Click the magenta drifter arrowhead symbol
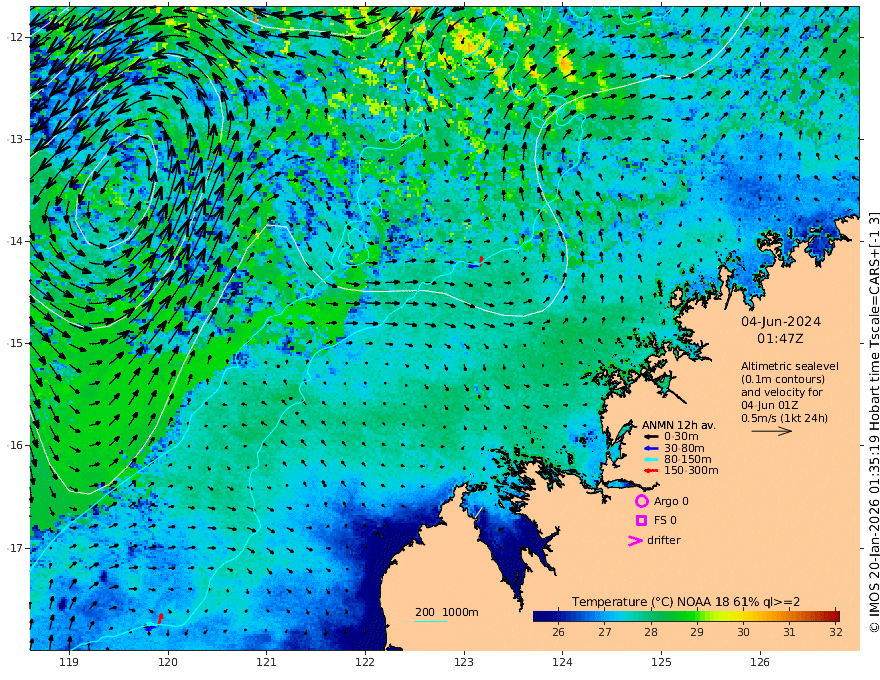This screenshot has height=680, width=880. click(x=635, y=540)
